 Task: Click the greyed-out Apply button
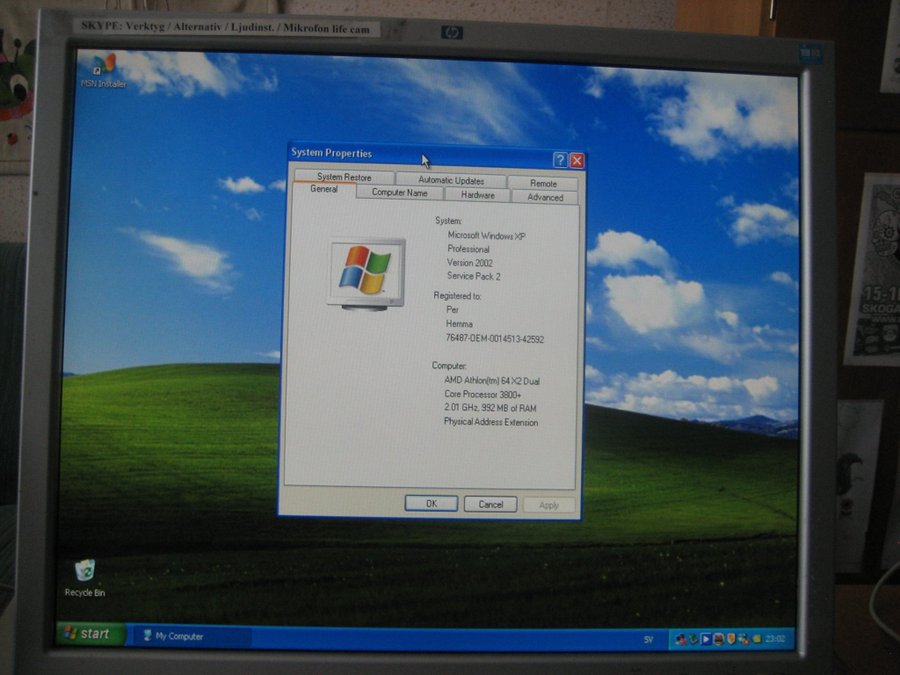click(549, 505)
